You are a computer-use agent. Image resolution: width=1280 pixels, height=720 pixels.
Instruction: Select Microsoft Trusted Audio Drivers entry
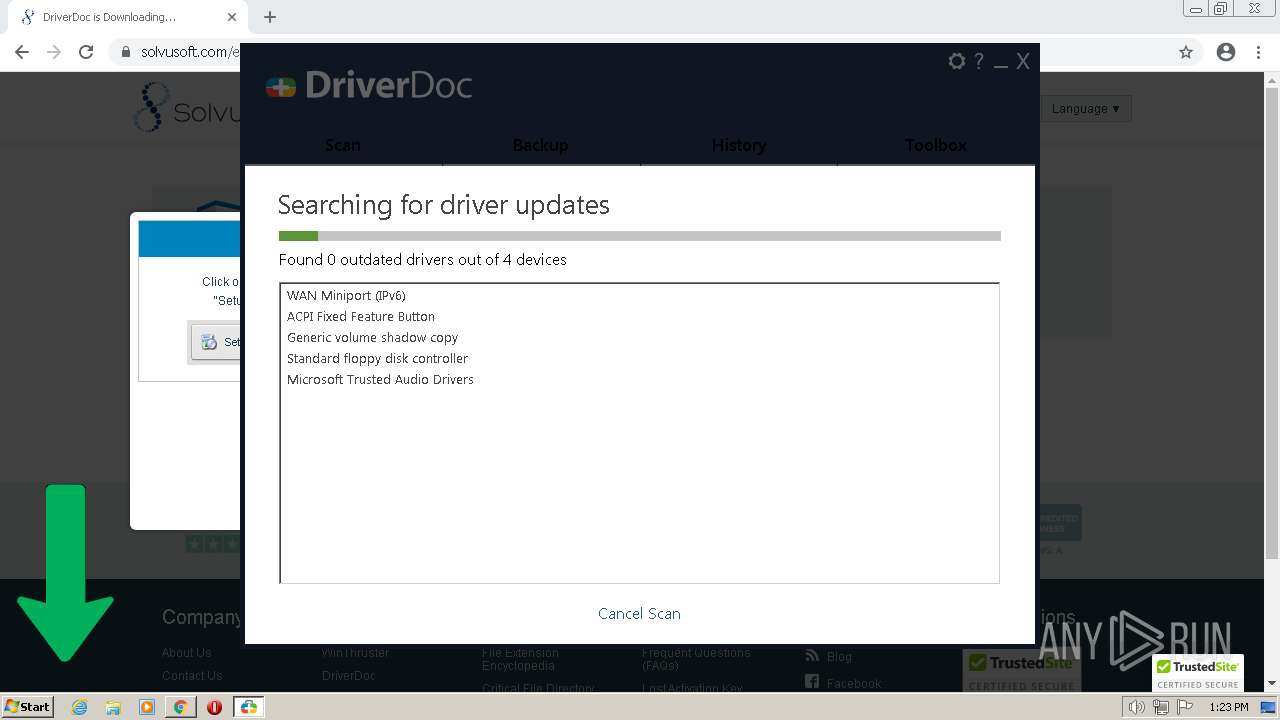click(x=380, y=379)
